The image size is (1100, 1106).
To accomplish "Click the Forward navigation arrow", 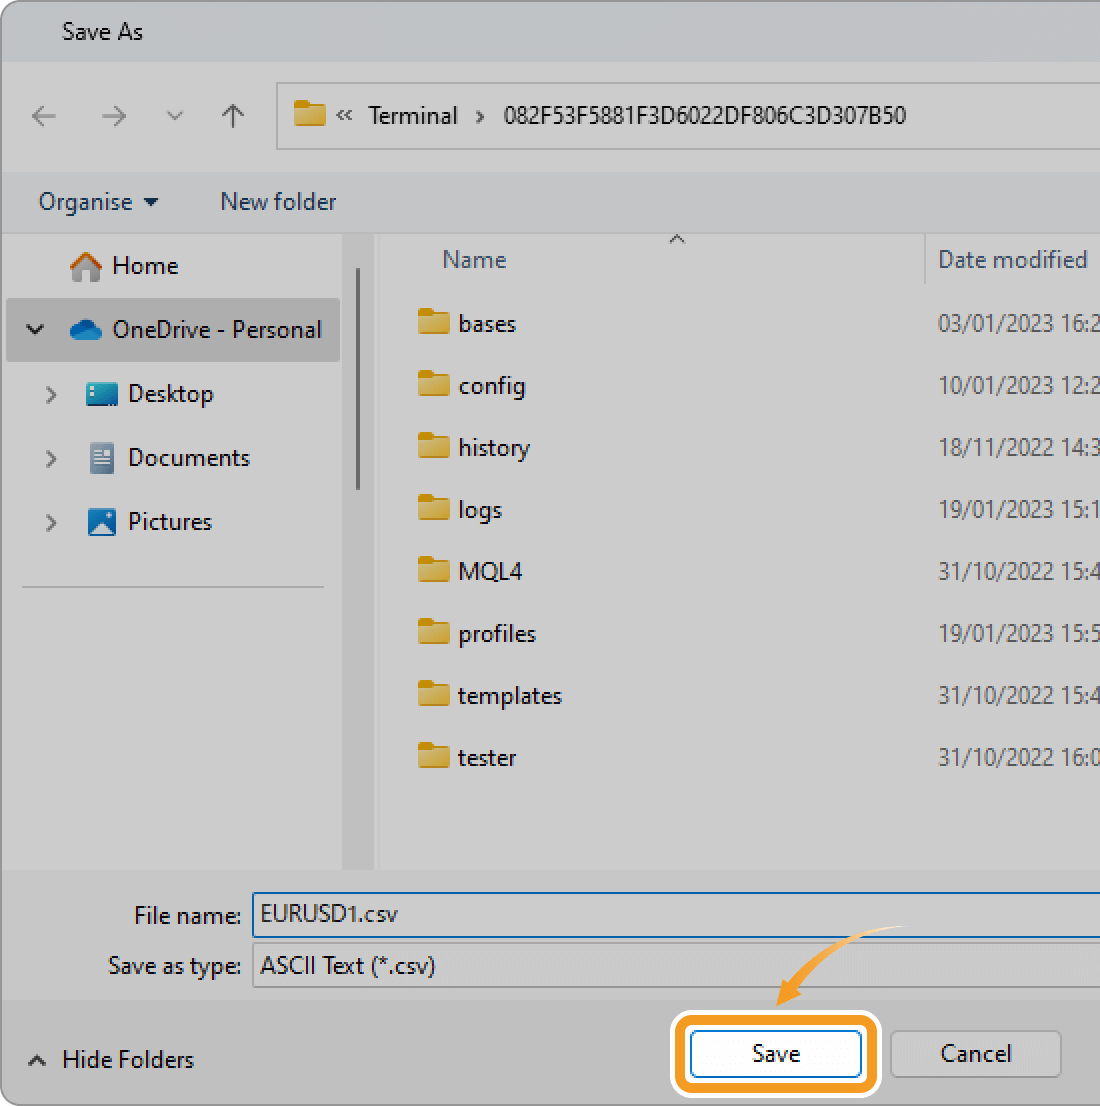I will coord(114,116).
